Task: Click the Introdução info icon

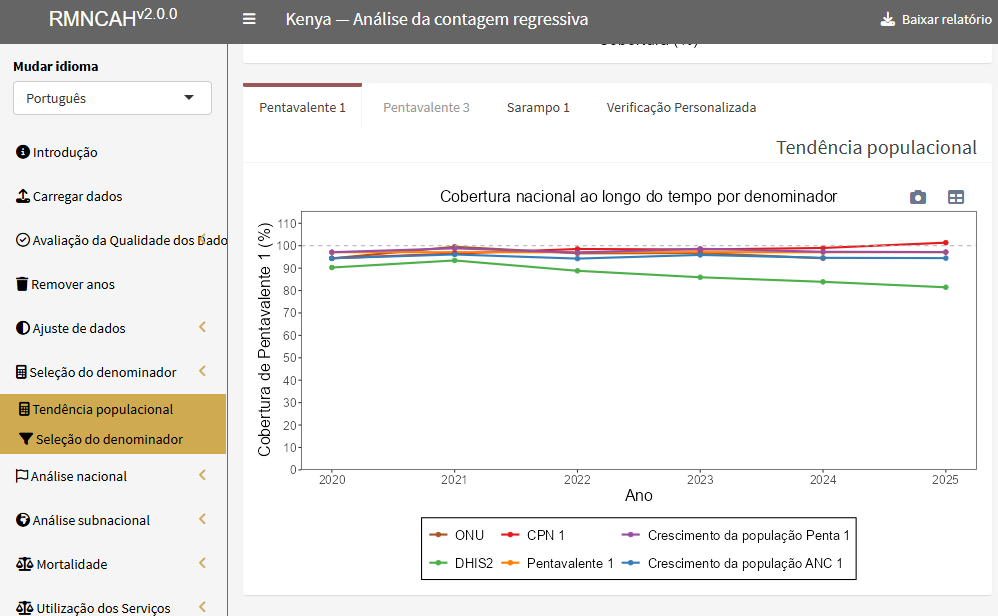Action: [23, 152]
